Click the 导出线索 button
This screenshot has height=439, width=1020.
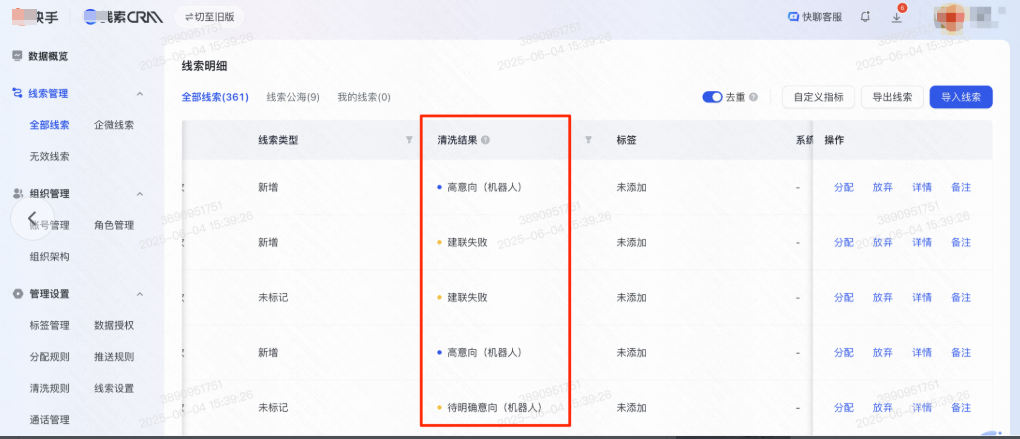pyautogui.click(x=892, y=98)
